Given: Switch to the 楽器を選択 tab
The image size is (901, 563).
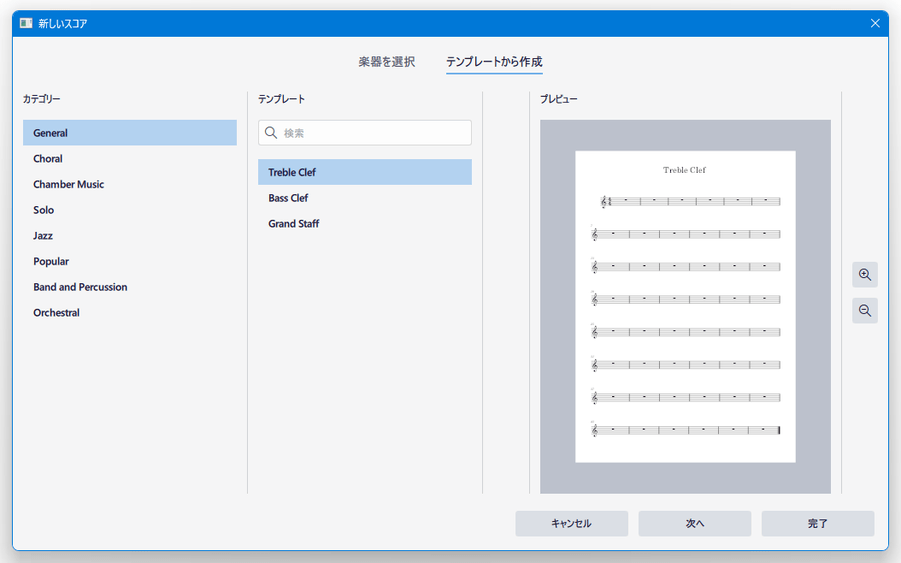Looking at the screenshot, I should pyautogui.click(x=387, y=62).
